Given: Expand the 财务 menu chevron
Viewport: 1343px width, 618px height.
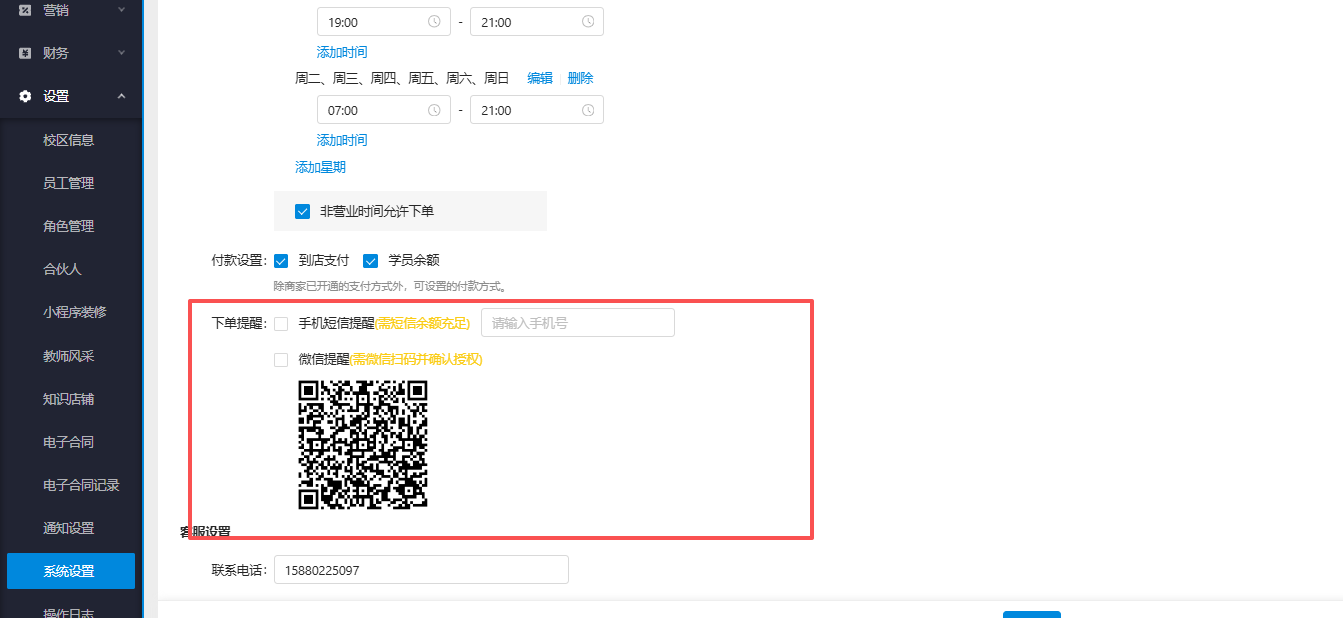Looking at the screenshot, I should tap(121, 53).
